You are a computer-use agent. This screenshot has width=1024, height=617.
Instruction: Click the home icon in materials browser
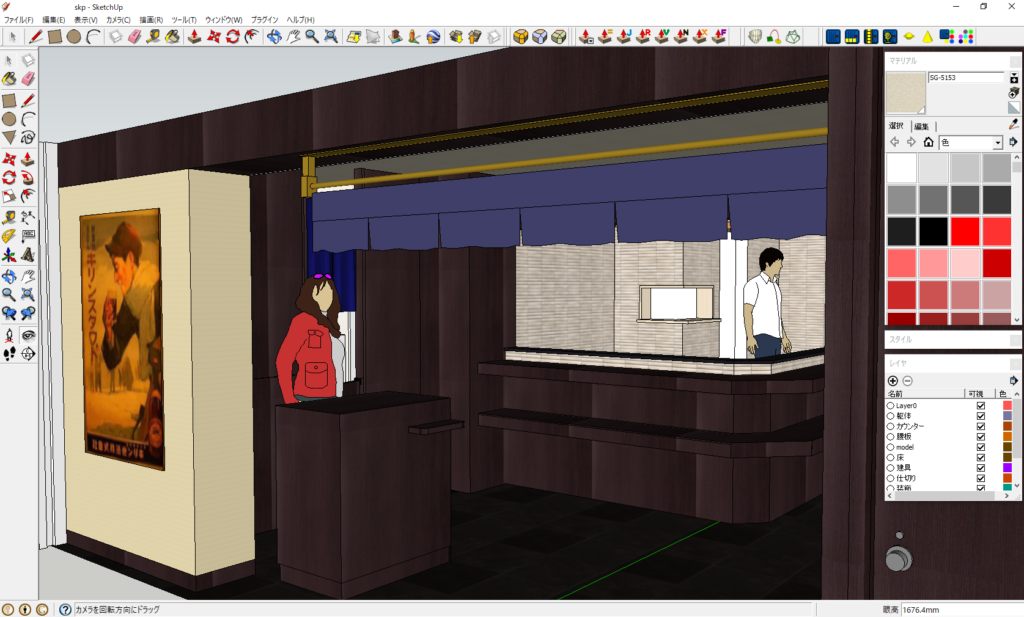pyautogui.click(x=928, y=142)
